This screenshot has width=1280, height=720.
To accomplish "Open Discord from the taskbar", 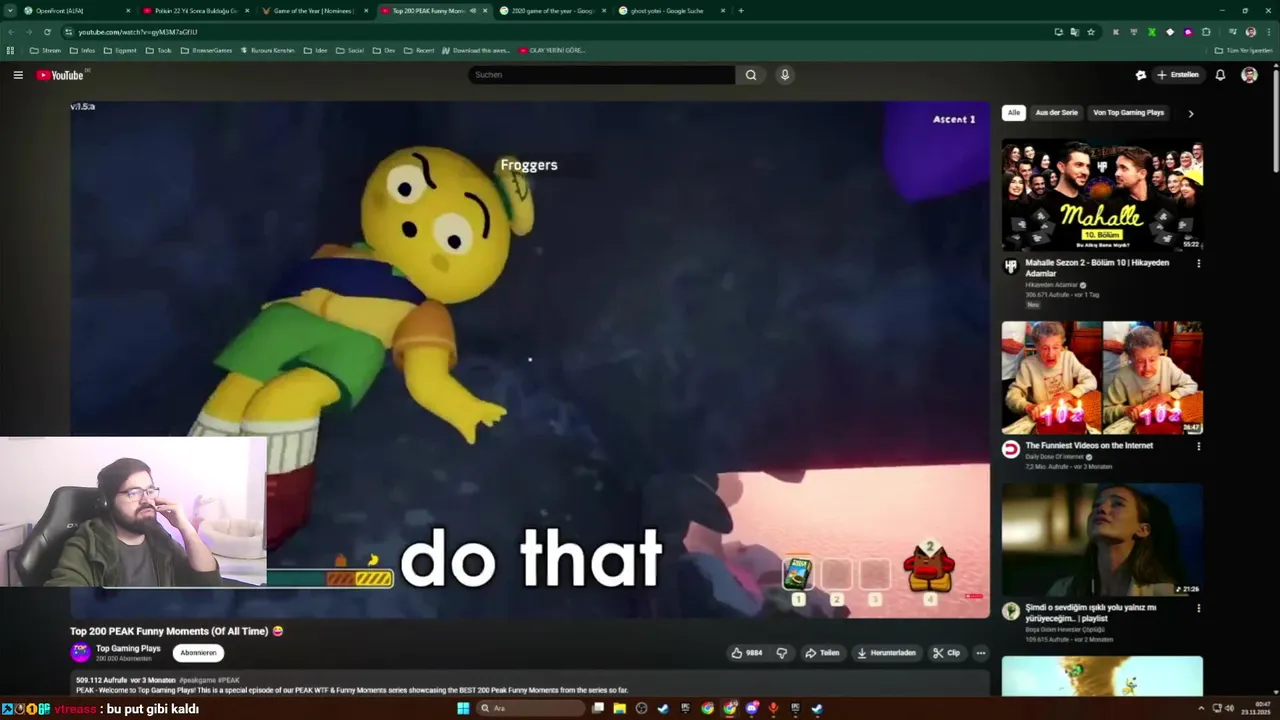I will coord(752,709).
